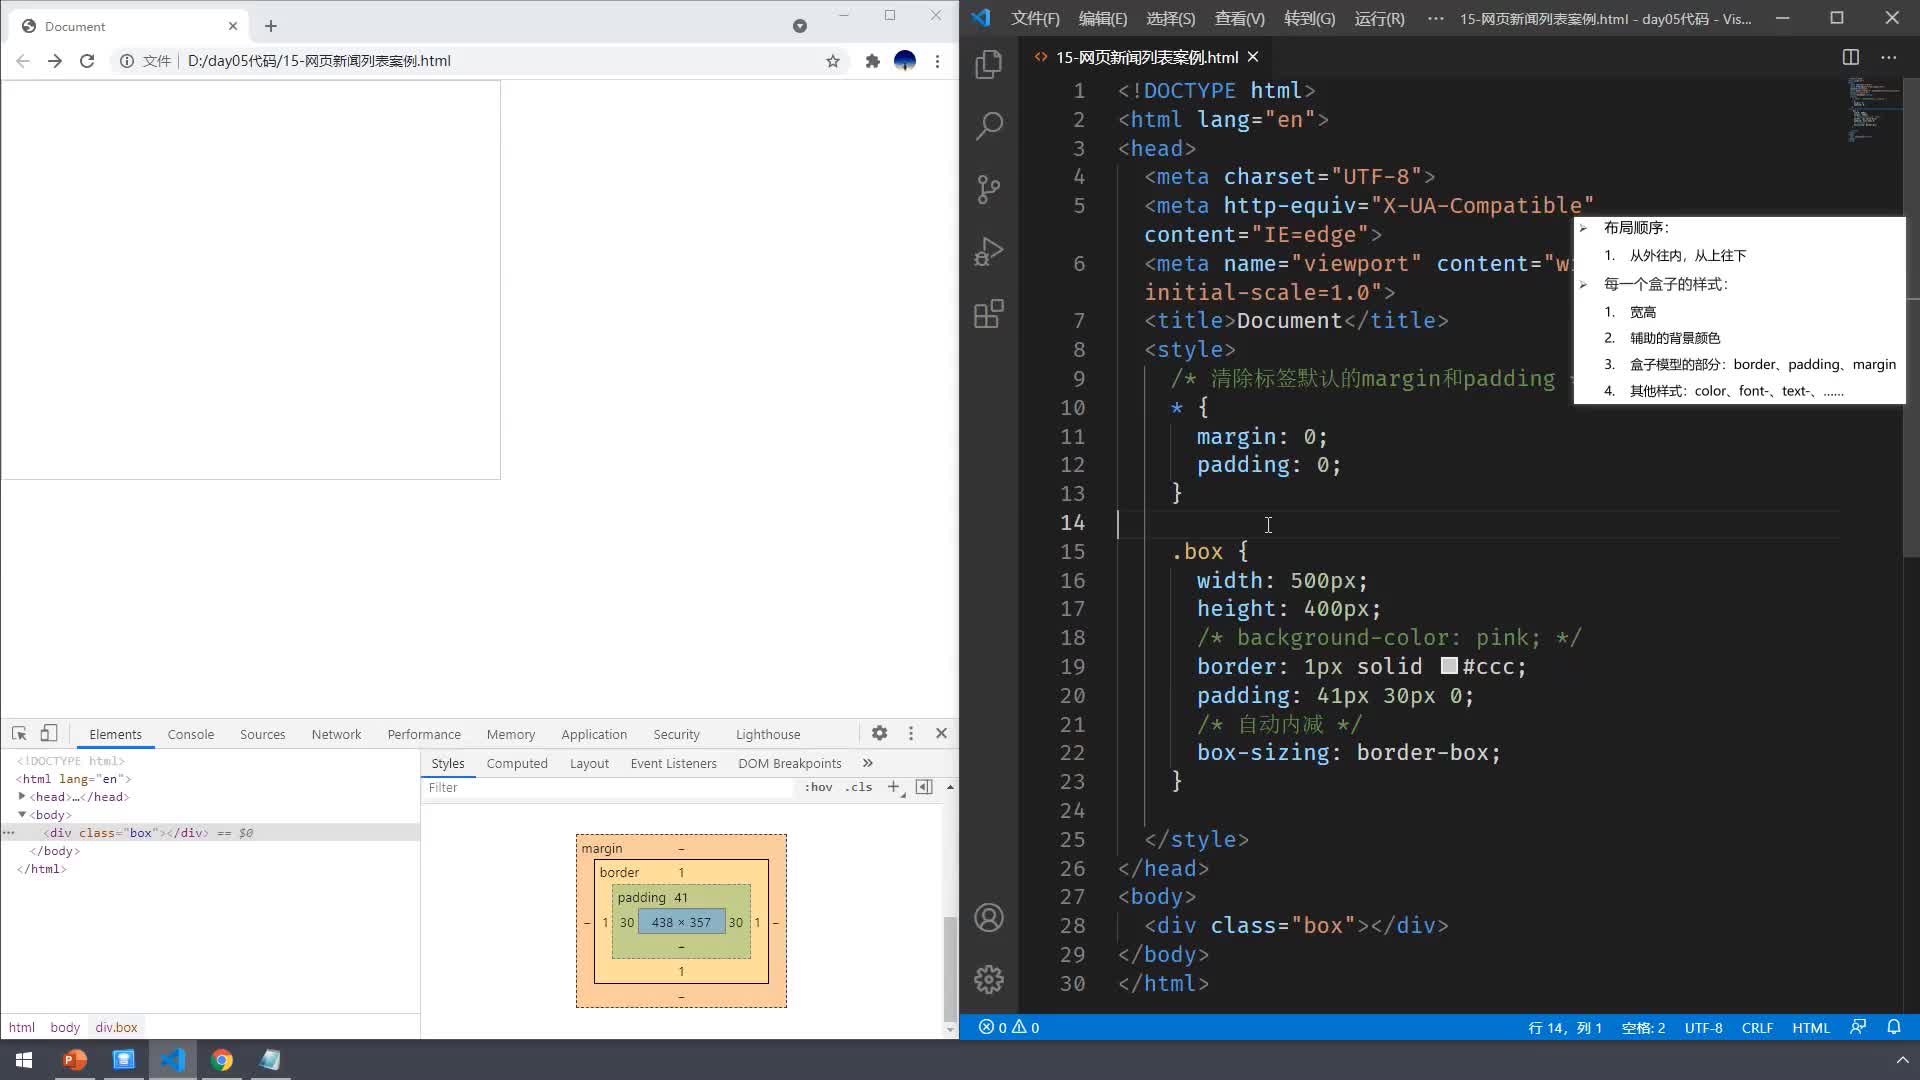This screenshot has height=1080, width=1920.
Task: Toggle the computed styles sidebar
Action: [x=924, y=787]
